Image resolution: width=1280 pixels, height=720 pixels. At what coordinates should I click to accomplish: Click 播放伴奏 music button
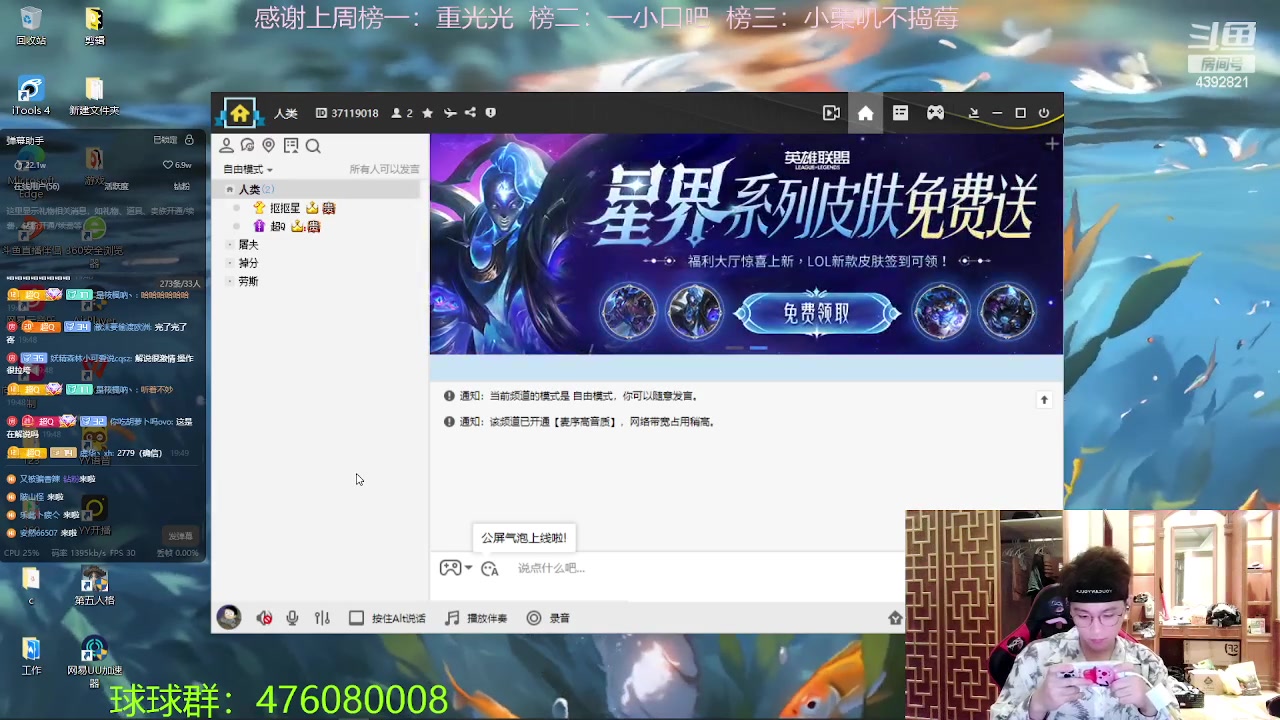click(478, 618)
